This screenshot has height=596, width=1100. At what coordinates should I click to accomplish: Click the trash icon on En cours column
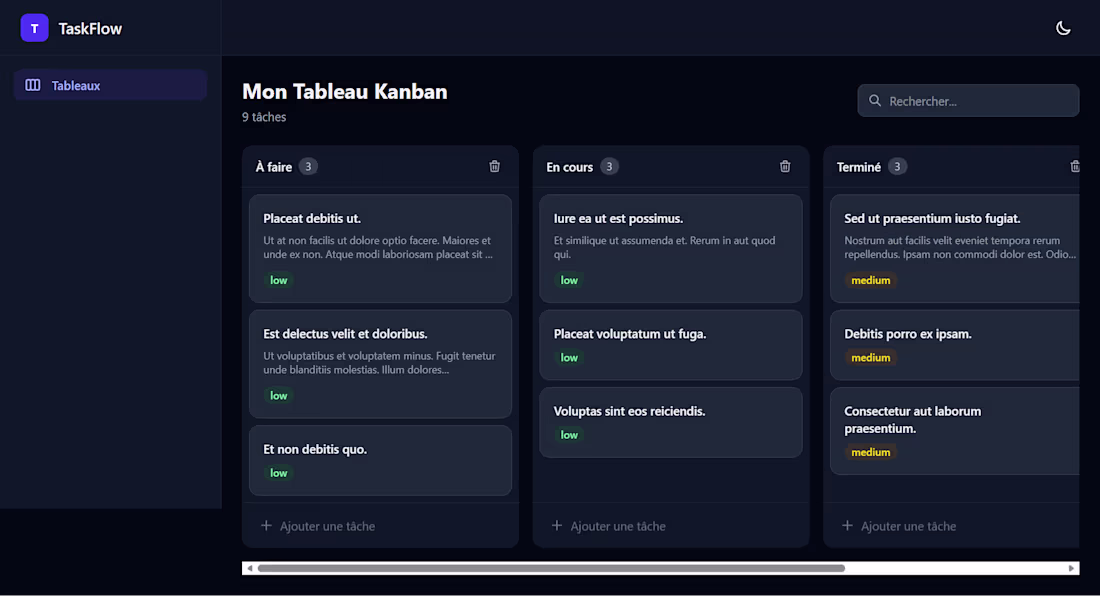coord(785,166)
